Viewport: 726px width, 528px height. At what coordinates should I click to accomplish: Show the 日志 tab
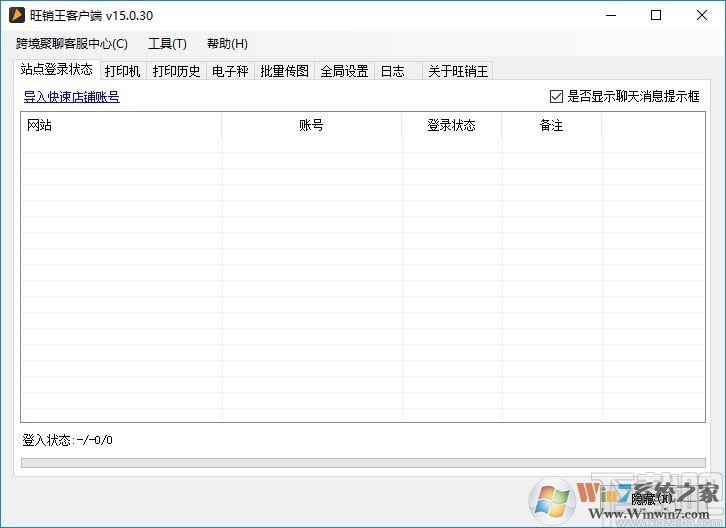[398, 71]
